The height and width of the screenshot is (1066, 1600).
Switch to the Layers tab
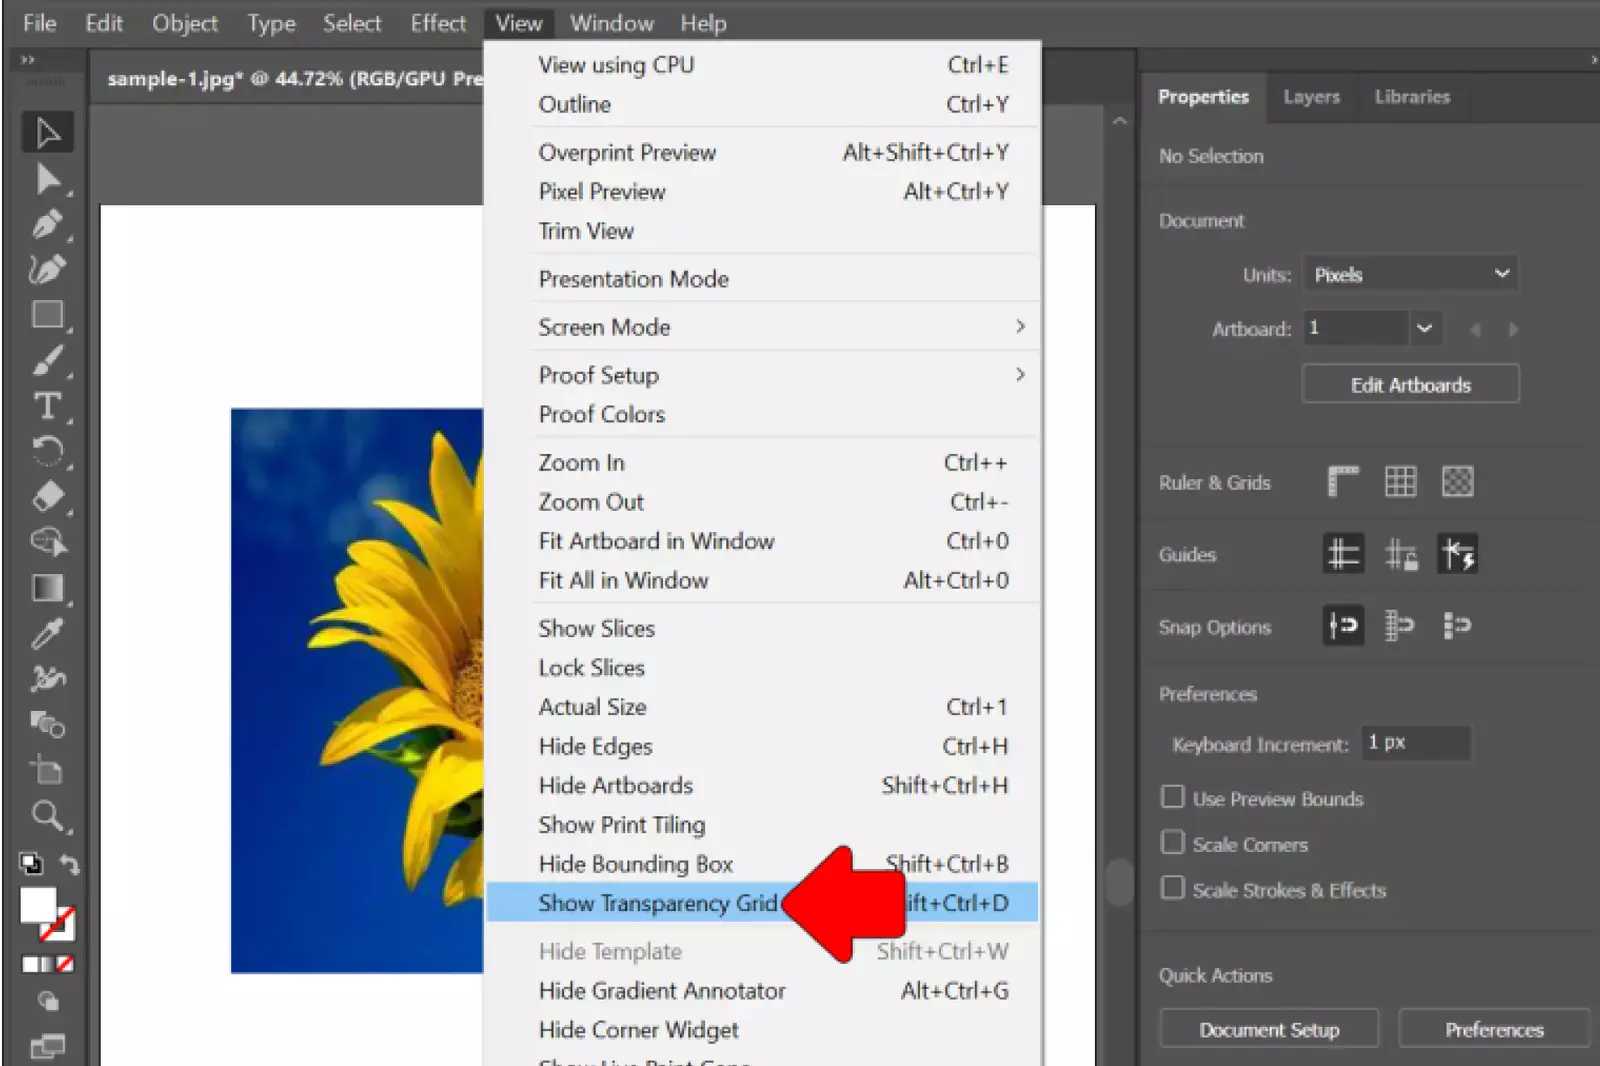(1311, 97)
